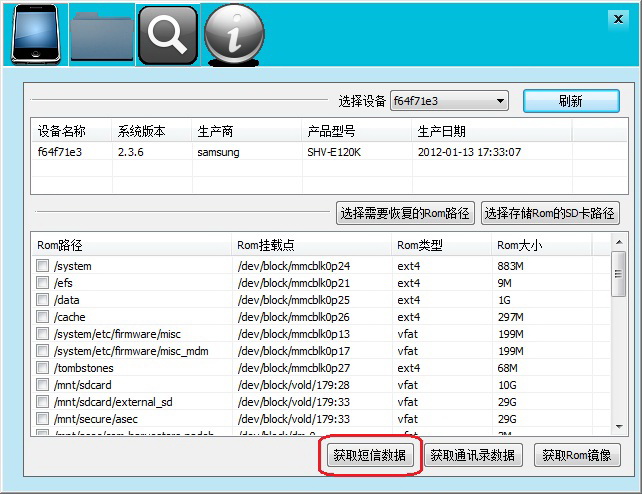Image resolution: width=642 pixels, height=494 pixels.
Task: Click 选择需要恢复的Rom路径 button
Action: (x=405, y=213)
